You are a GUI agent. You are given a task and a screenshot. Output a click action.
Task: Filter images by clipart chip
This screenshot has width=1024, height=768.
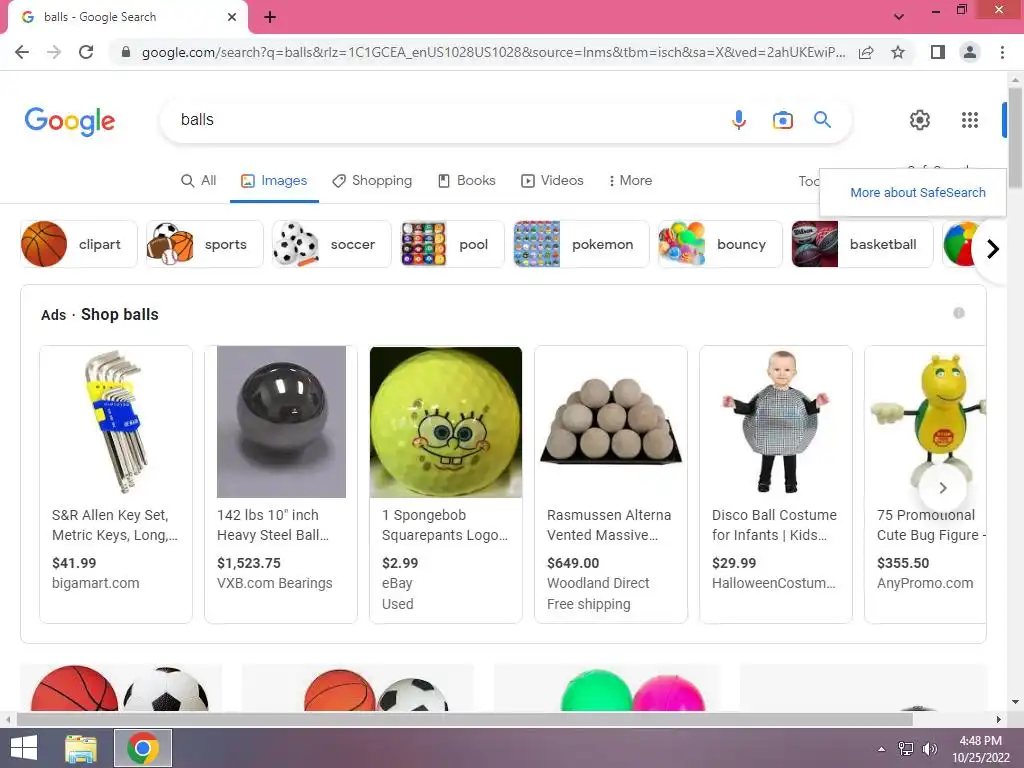click(78, 244)
